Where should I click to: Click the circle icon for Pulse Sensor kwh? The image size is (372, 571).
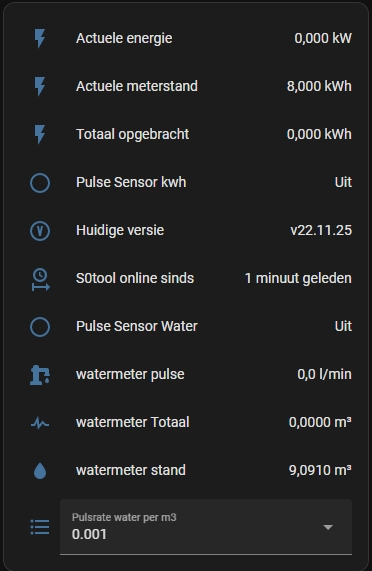pyautogui.click(x=40, y=182)
